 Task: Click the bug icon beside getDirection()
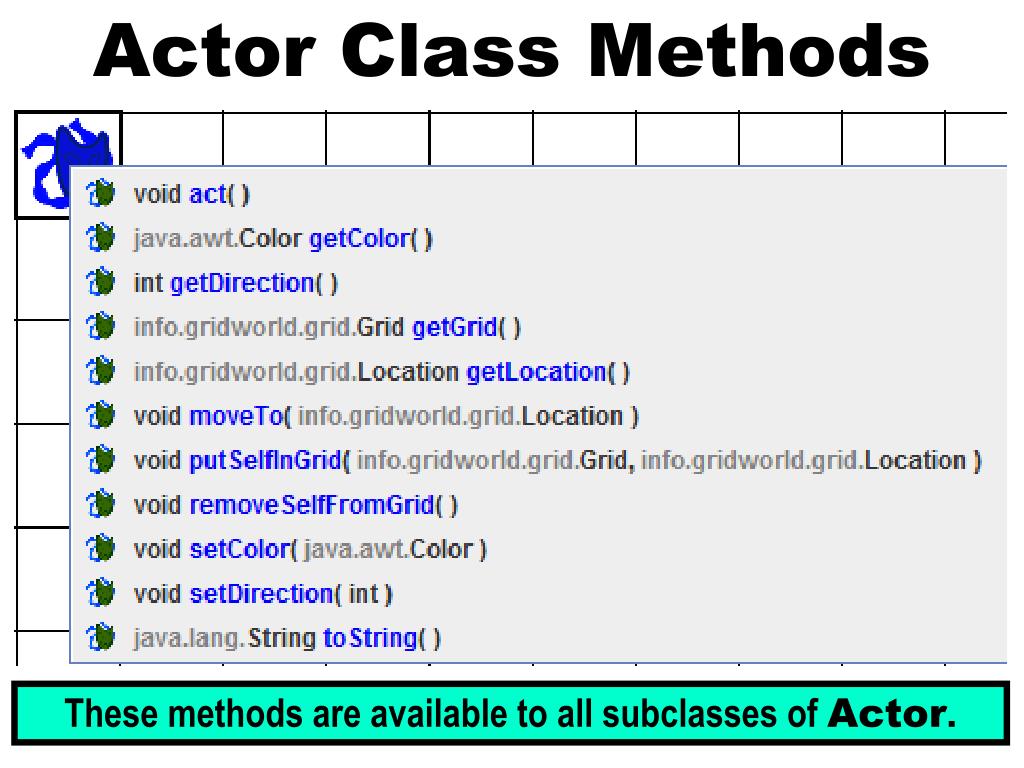101,283
